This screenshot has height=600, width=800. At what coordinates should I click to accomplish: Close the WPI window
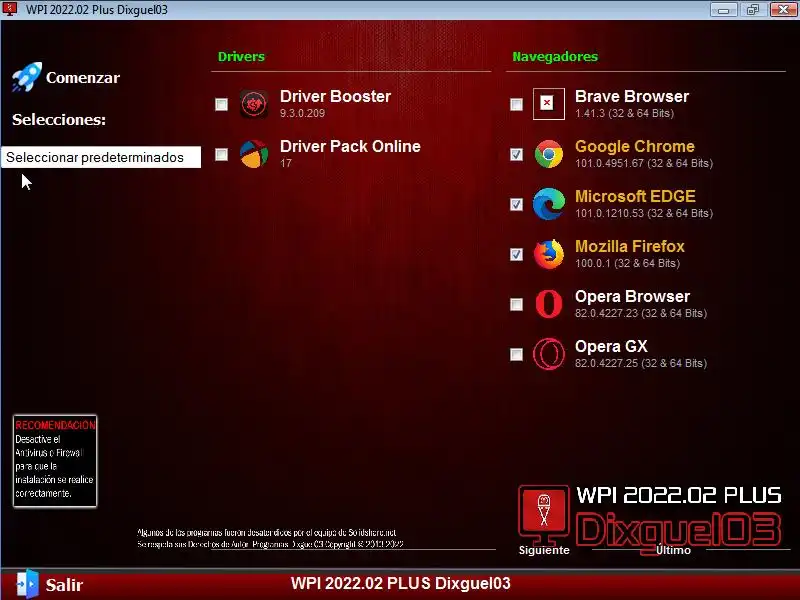tap(783, 10)
